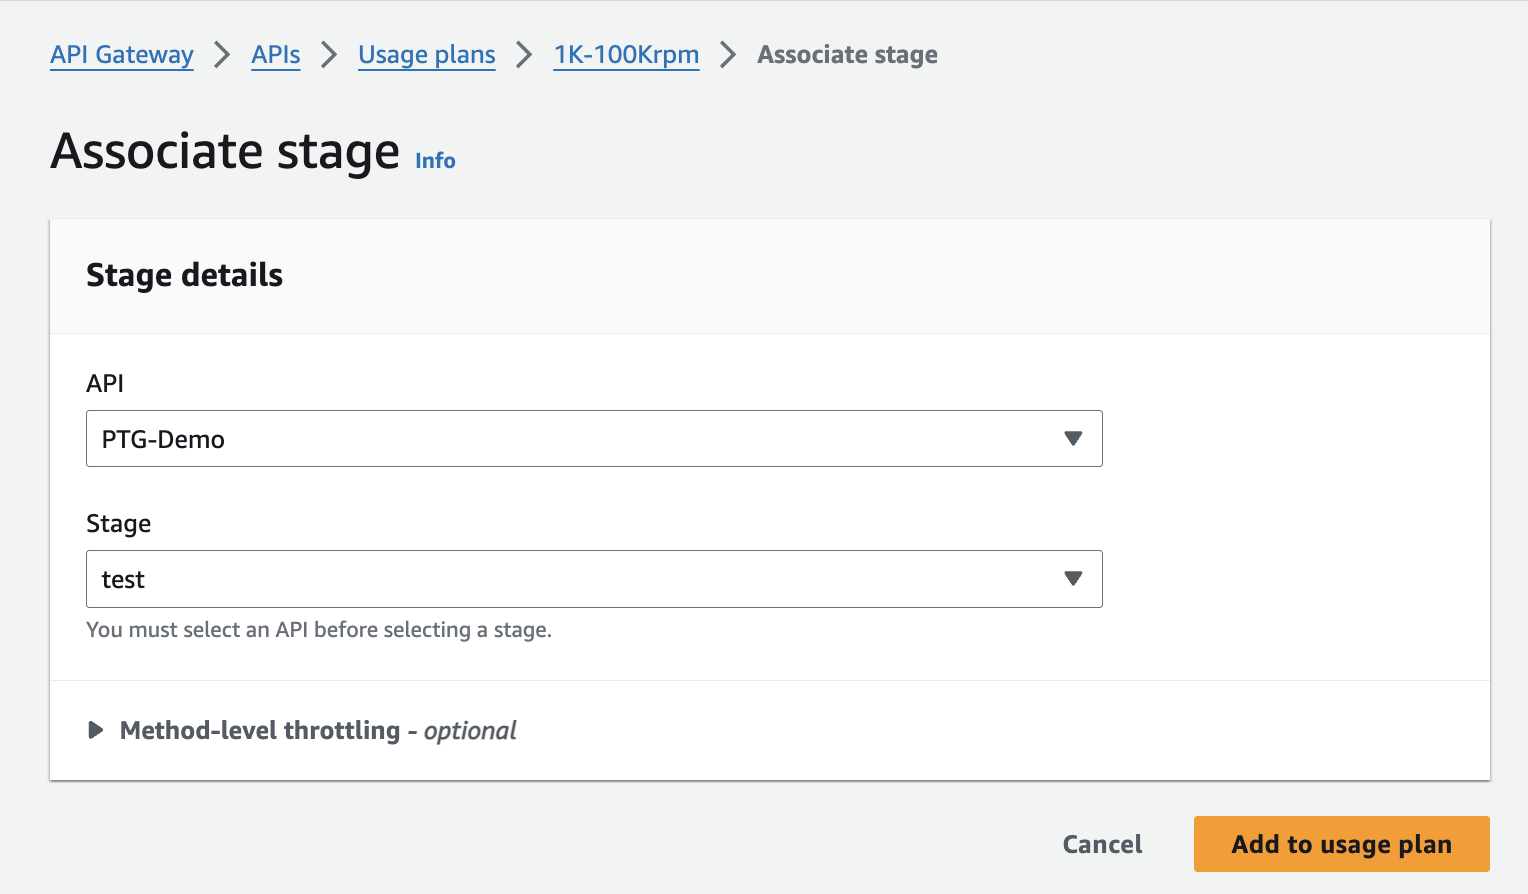Image resolution: width=1528 pixels, height=894 pixels.
Task: Click the chevron after API Gateway breadcrumb
Action: (222, 55)
